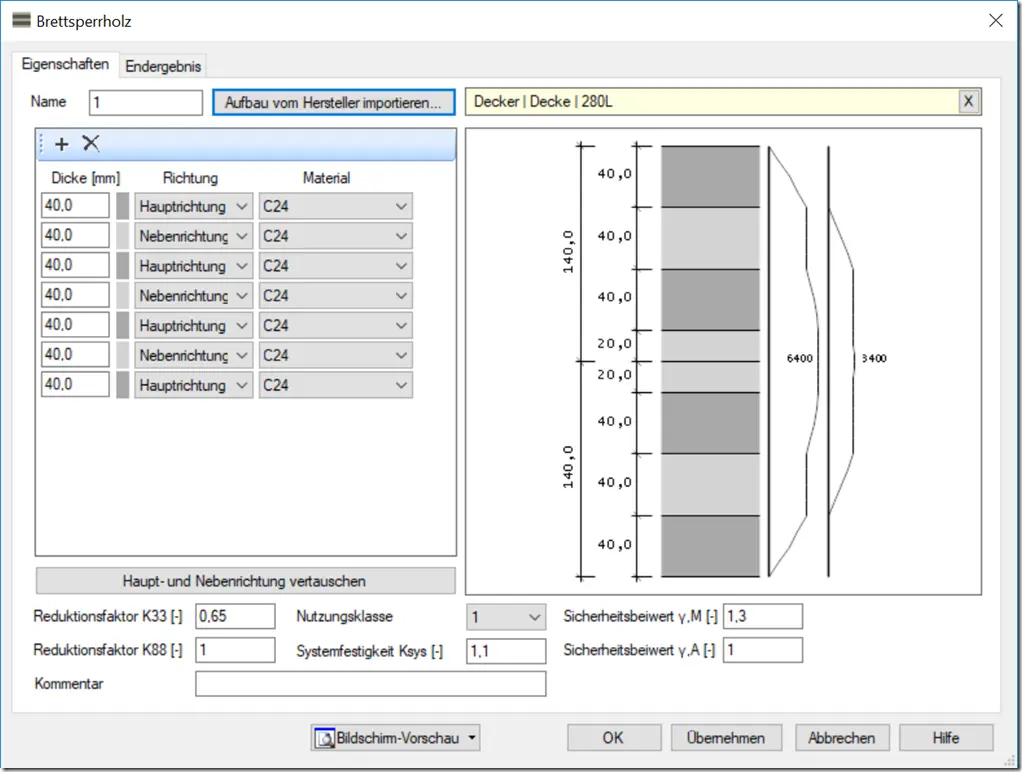Screen dimensions: 1022x772
Task: Focus the Sicherheitsbeiwert γ,M field
Action: tap(763, 616)
